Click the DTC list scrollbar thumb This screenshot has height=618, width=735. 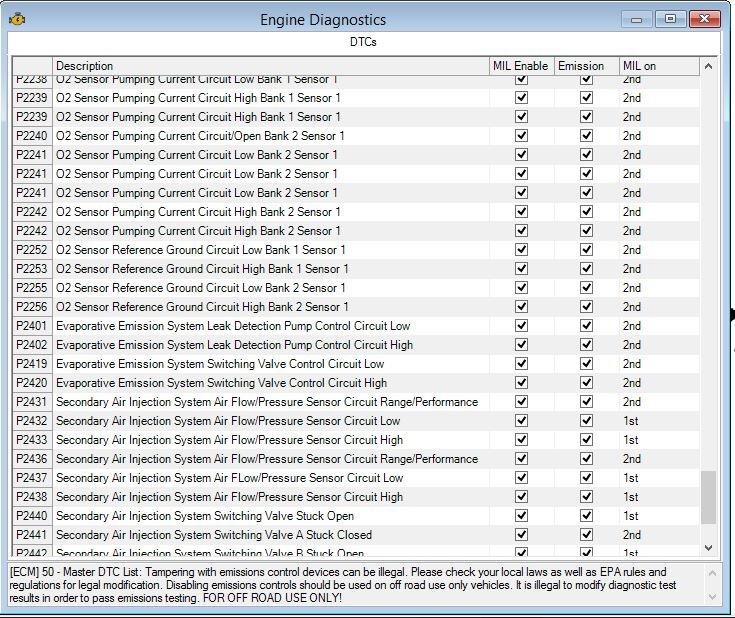[708, 497]
